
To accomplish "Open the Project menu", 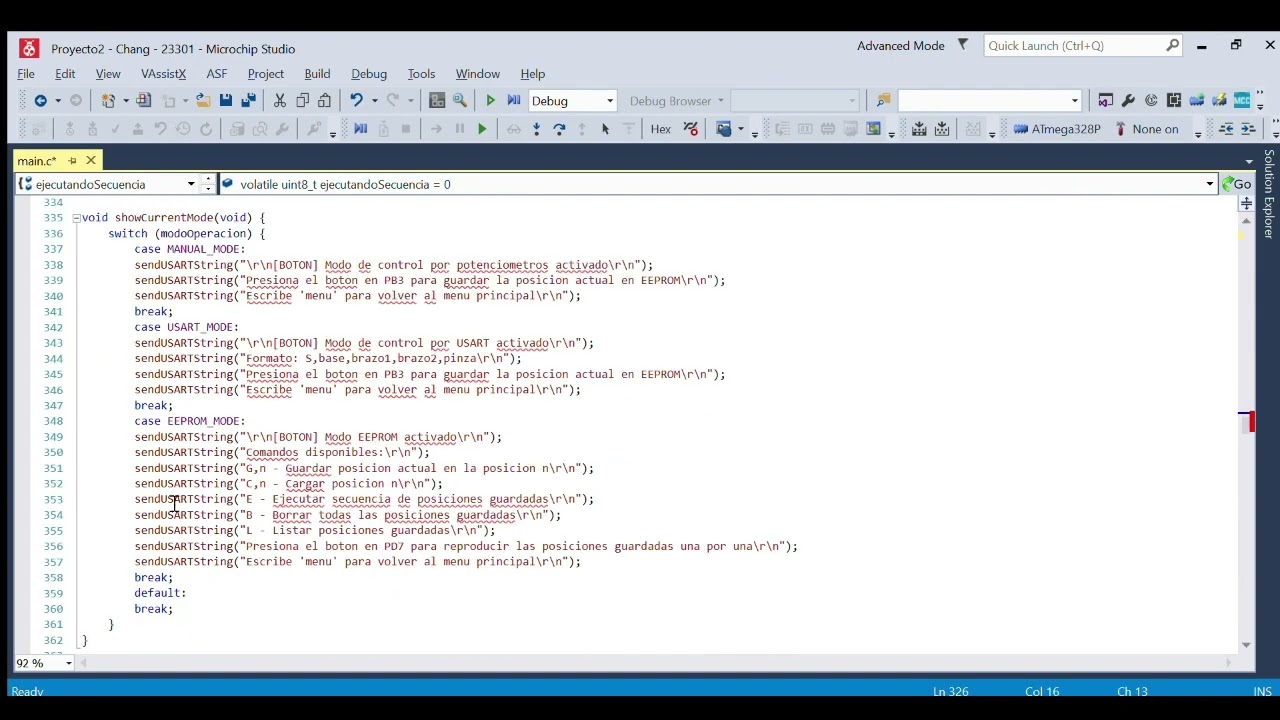I will tap(266, 74).
